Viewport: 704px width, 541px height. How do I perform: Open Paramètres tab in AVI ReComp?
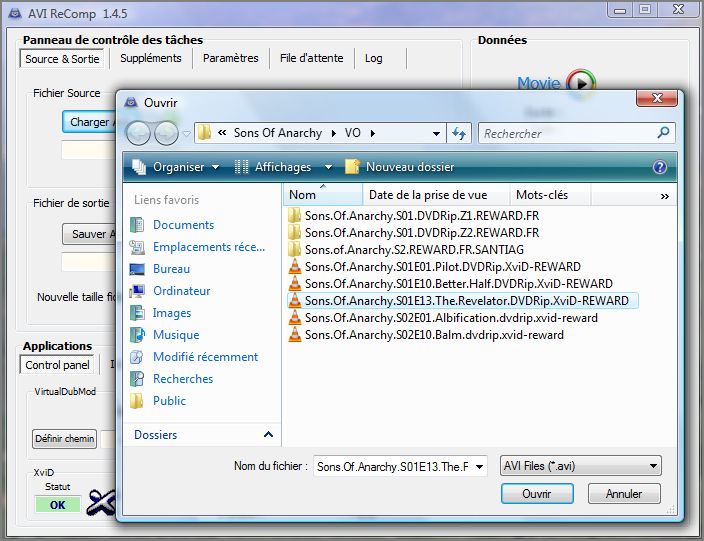pos(231,58)
